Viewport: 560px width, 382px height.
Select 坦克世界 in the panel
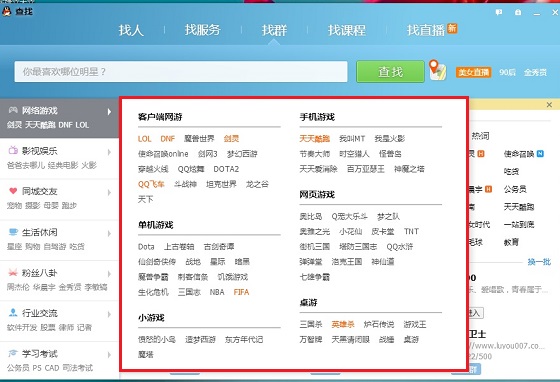(x=221, y=184)
